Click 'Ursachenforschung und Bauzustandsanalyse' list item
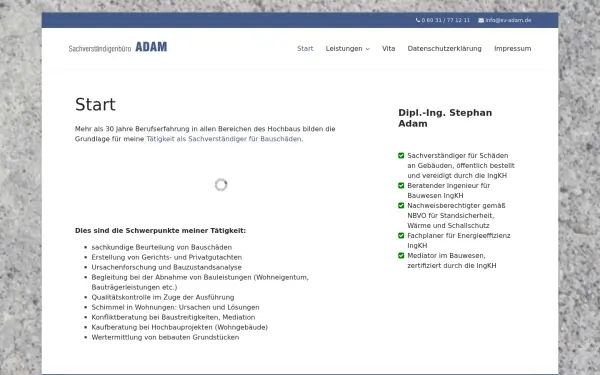 tap(166, 267)
